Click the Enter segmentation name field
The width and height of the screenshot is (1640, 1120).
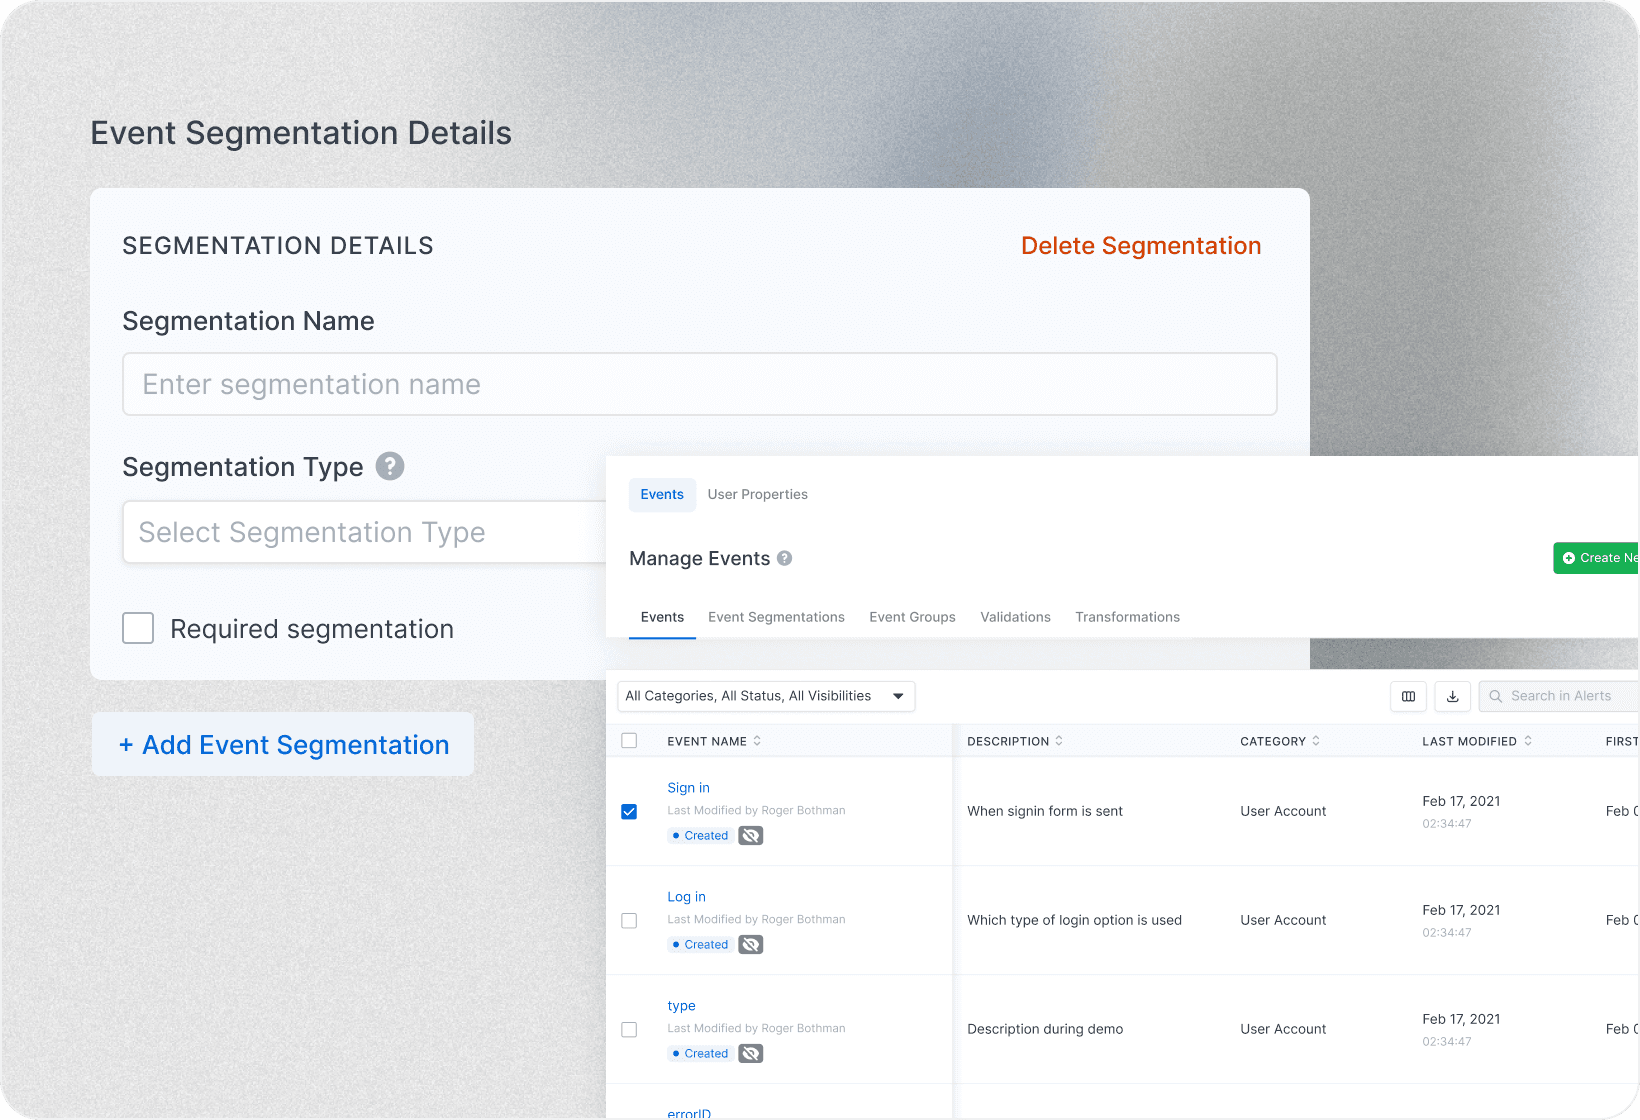[x=700, y=384]
